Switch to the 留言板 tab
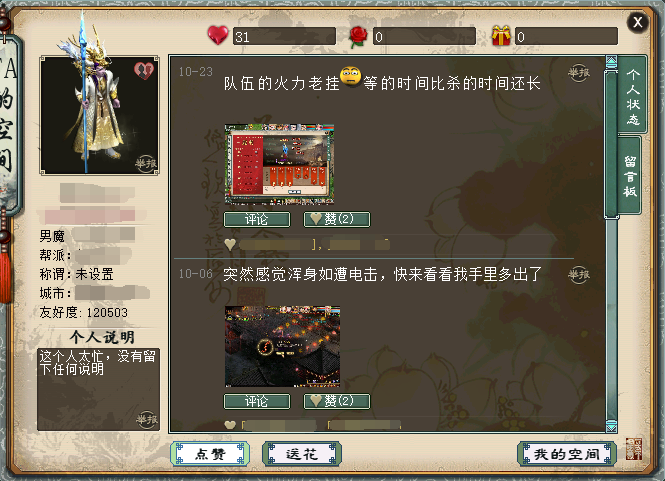 (630, 176)
